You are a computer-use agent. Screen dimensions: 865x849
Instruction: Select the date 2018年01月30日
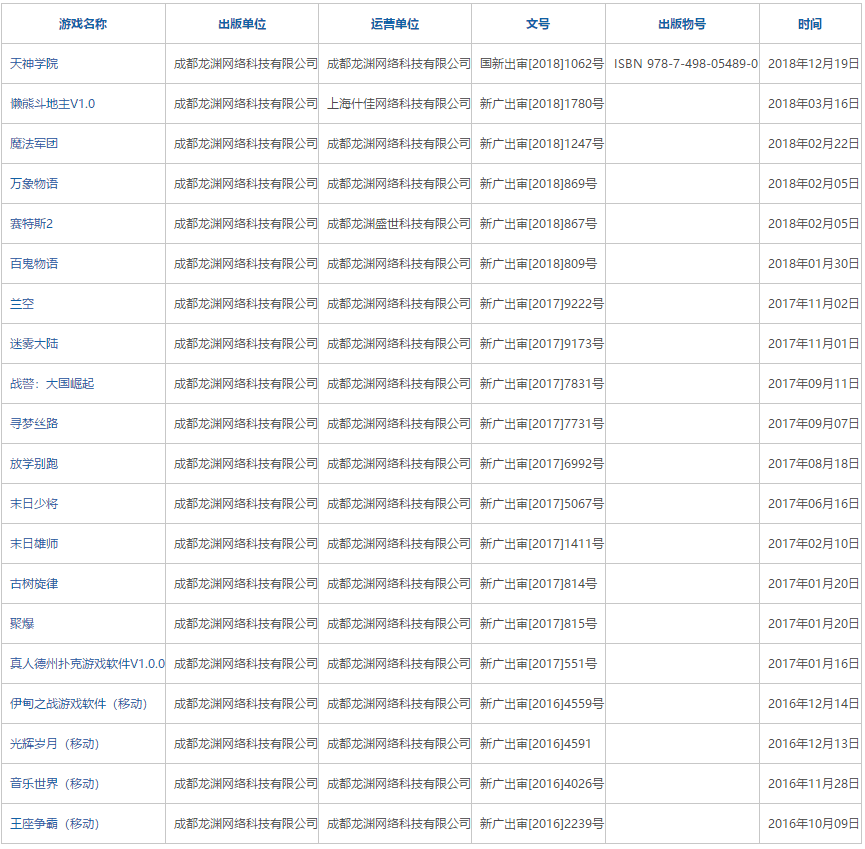(x=814, y=264)
